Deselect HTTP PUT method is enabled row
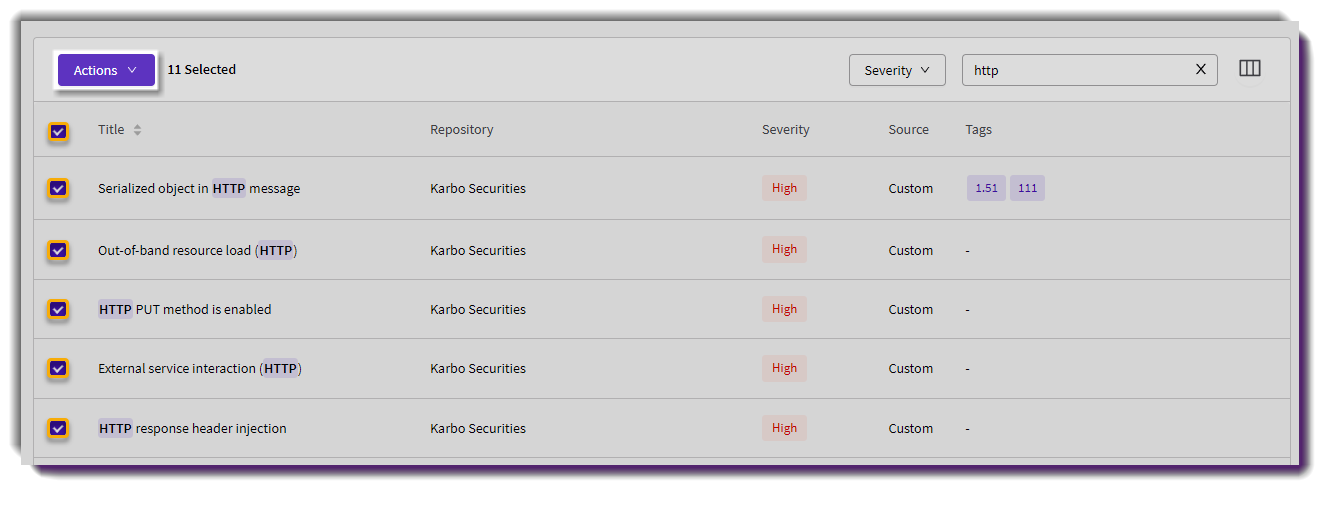 [58, 309]
